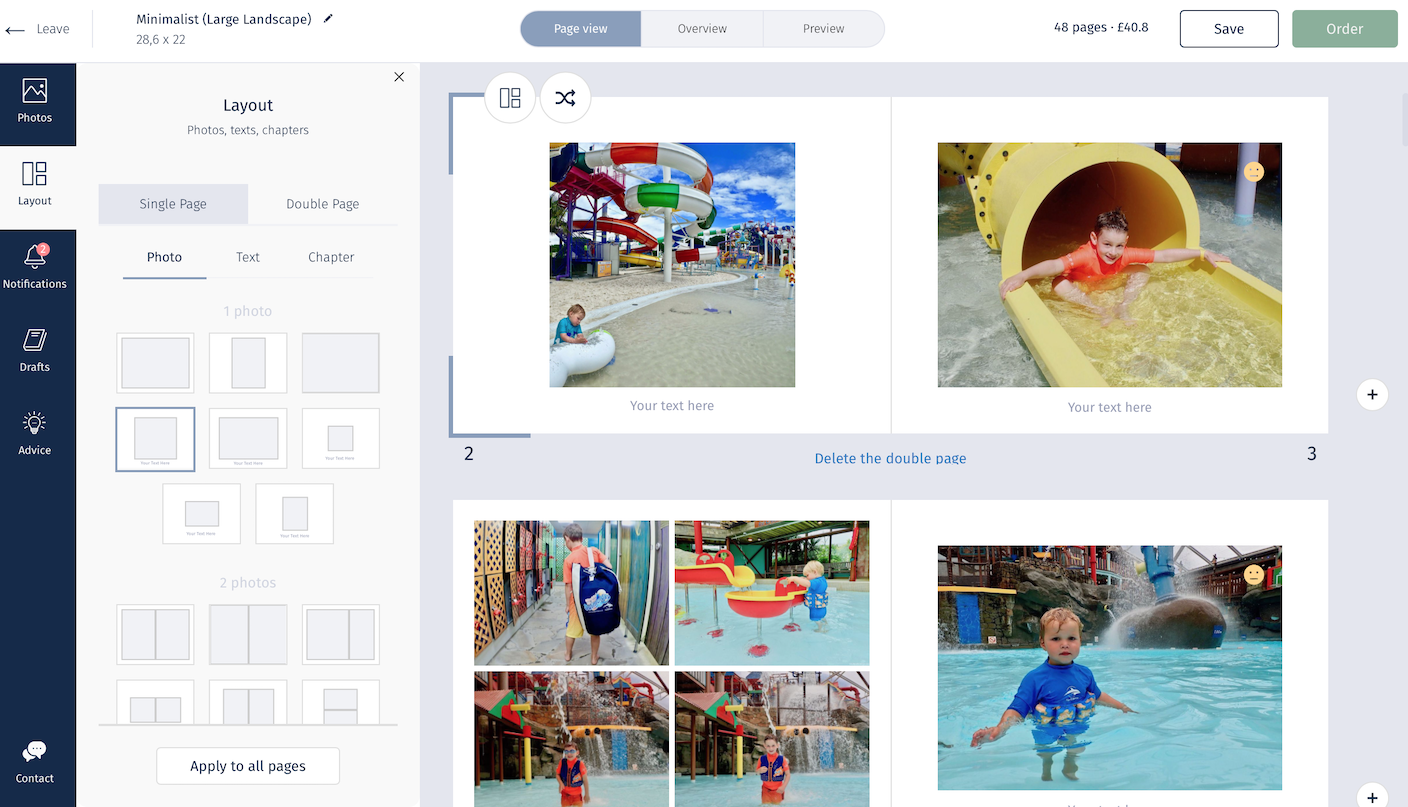Open the Advice lightbulb icon
This screenshot has height=807, width=1408.
click(35, 423)
